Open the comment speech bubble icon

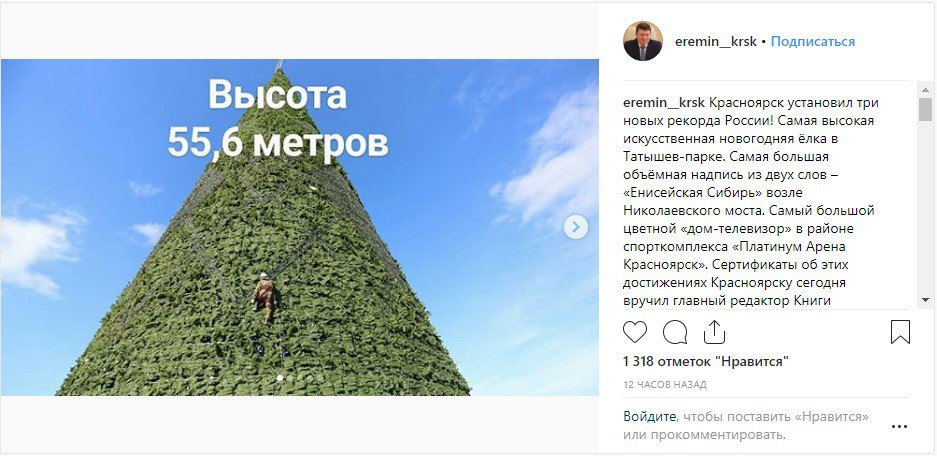click(x=675, y=332)
